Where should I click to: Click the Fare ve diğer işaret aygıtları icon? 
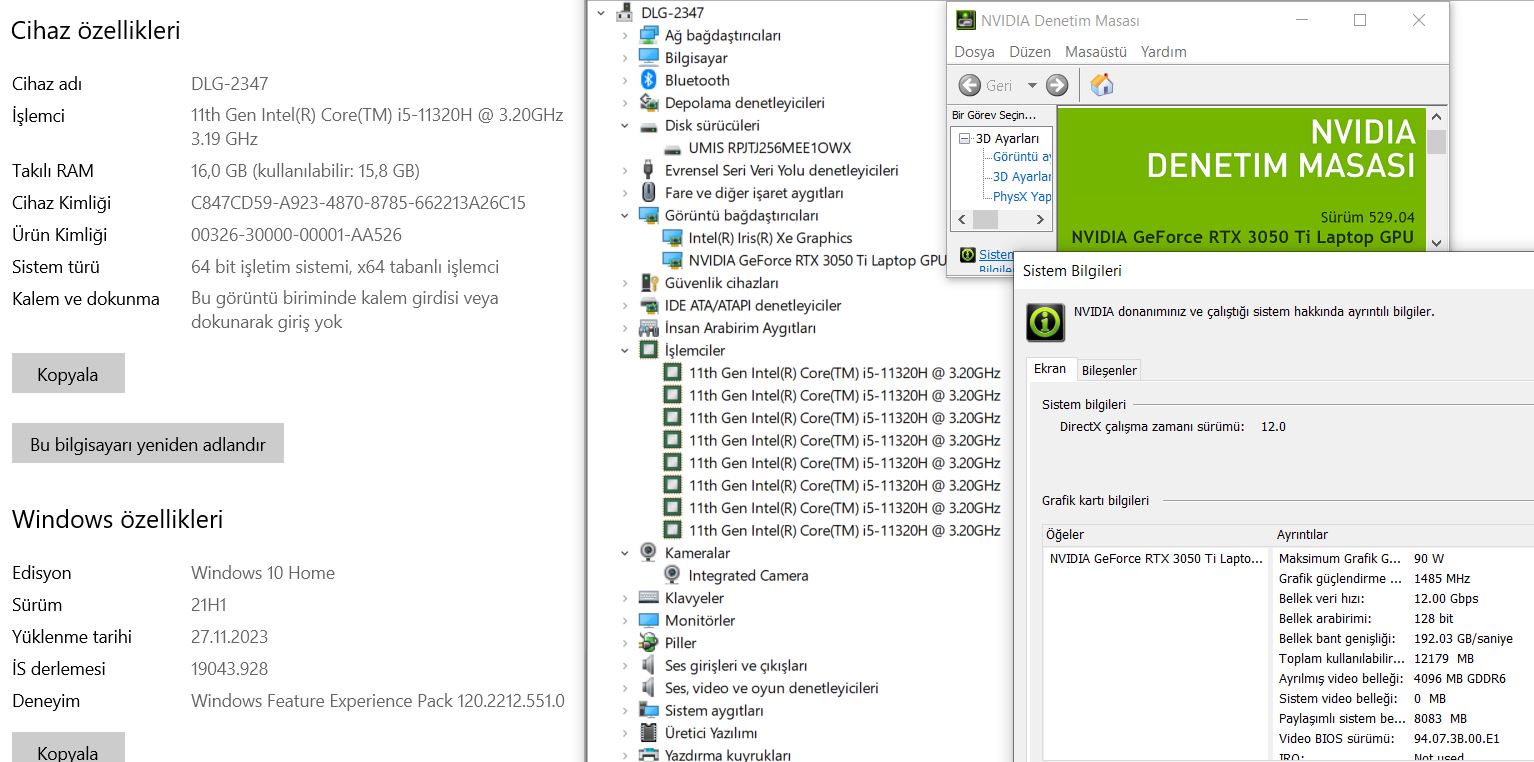coord(649,193)
